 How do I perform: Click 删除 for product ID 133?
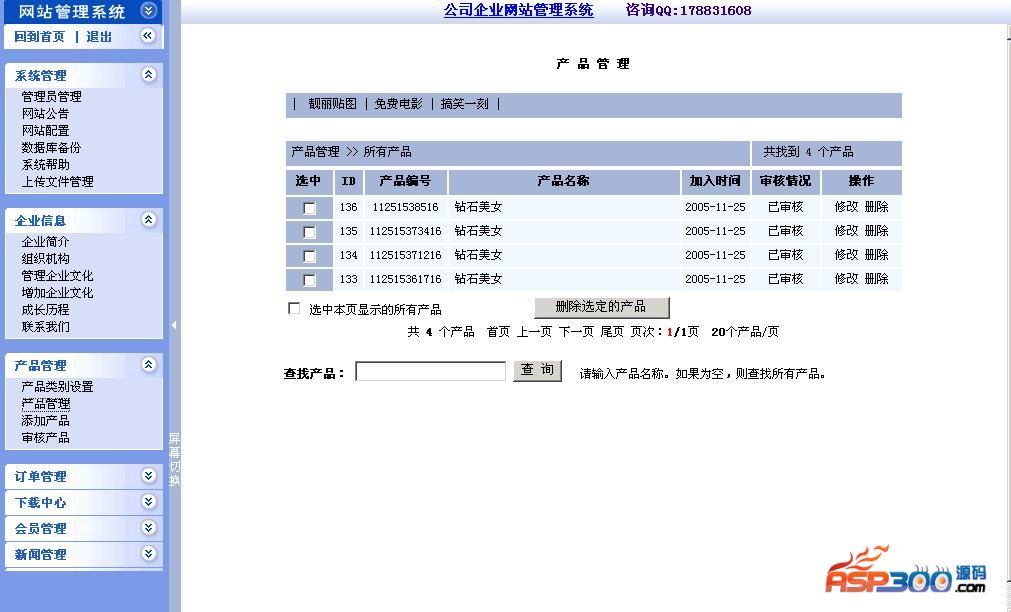click(876, 279)
